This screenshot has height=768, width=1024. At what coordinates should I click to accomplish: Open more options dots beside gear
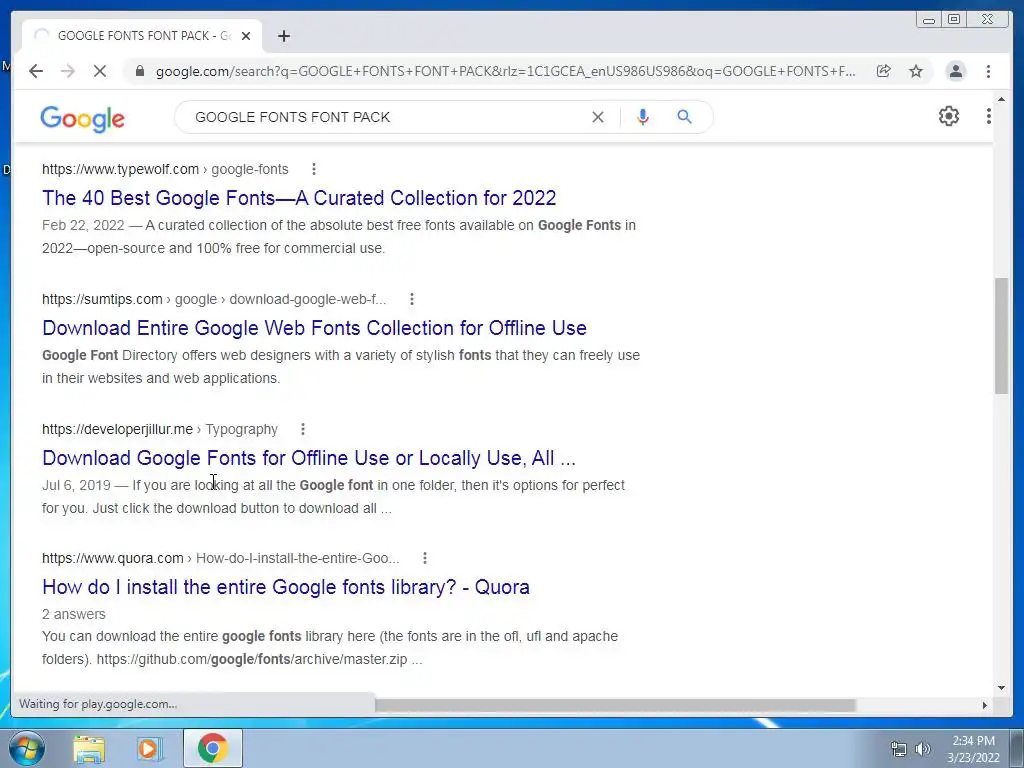[x=989, y=116]
